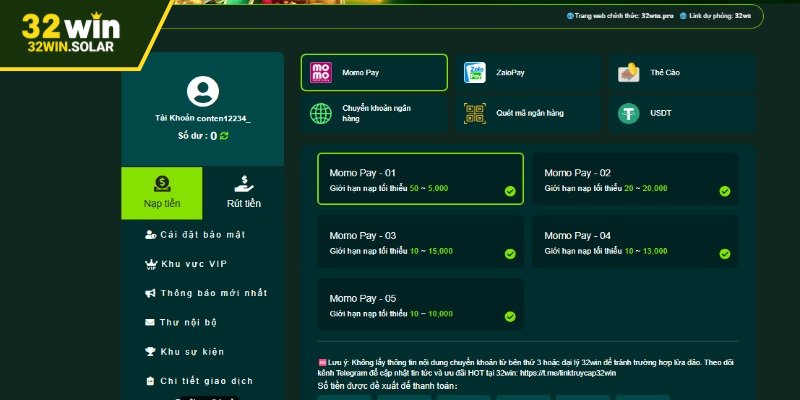
Task: Click the 10 ~ 15,000 limit text
Action: pos(431,252)
